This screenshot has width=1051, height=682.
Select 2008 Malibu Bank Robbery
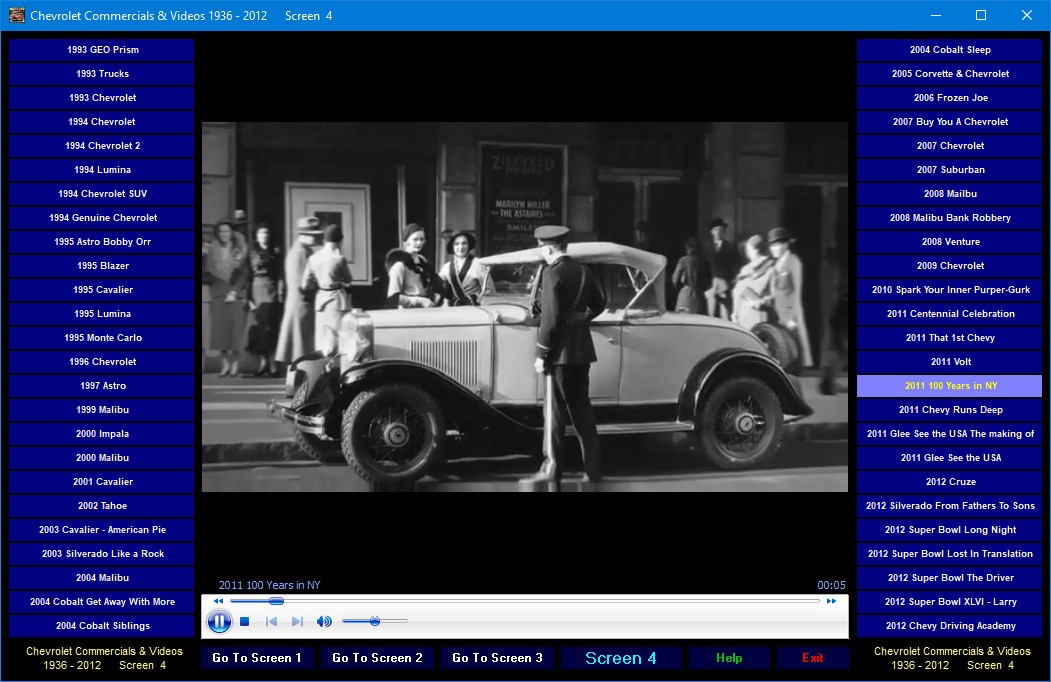(950, 218)
